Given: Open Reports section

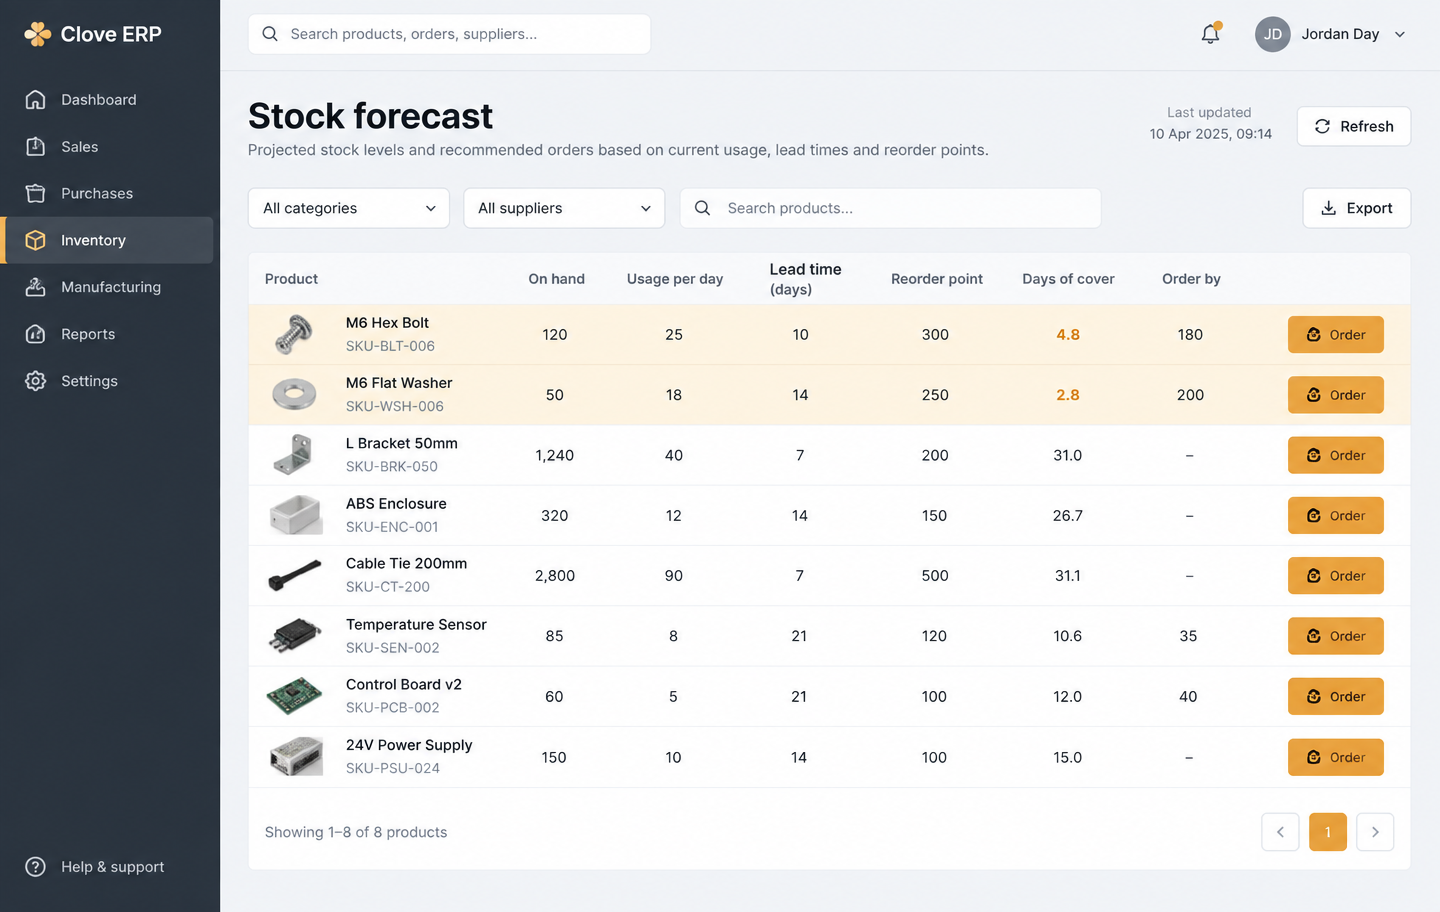Looking at the screenshot, I should [108, 334].
